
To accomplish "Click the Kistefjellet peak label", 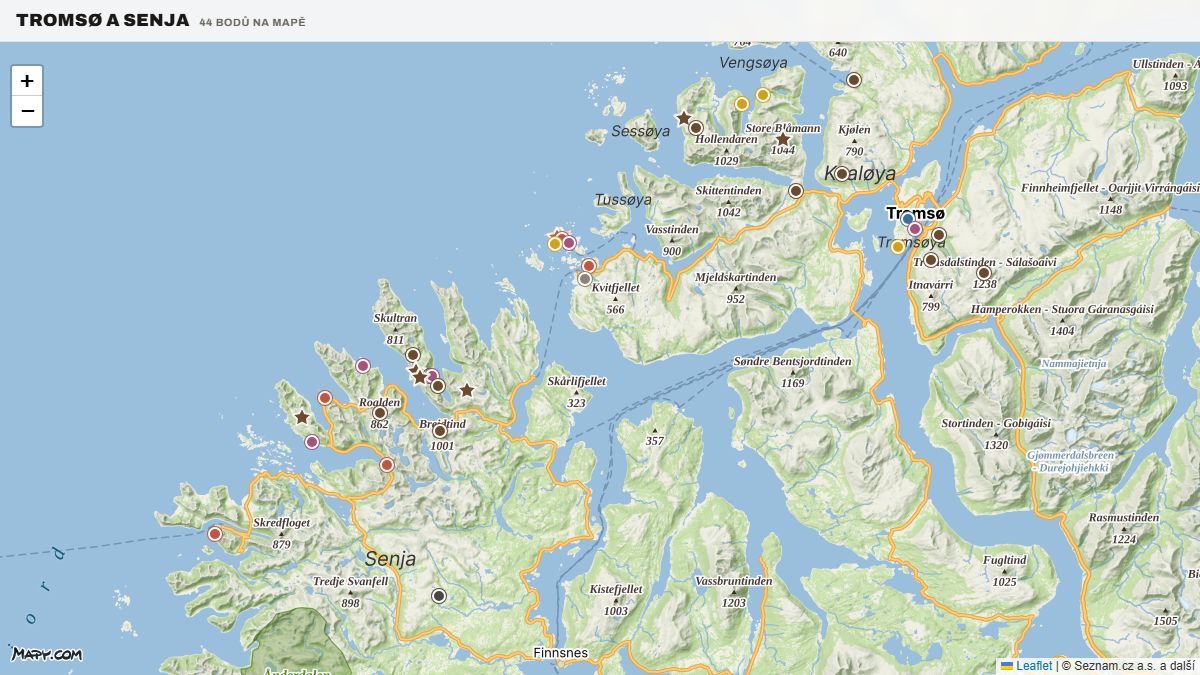I will point(616,589).
